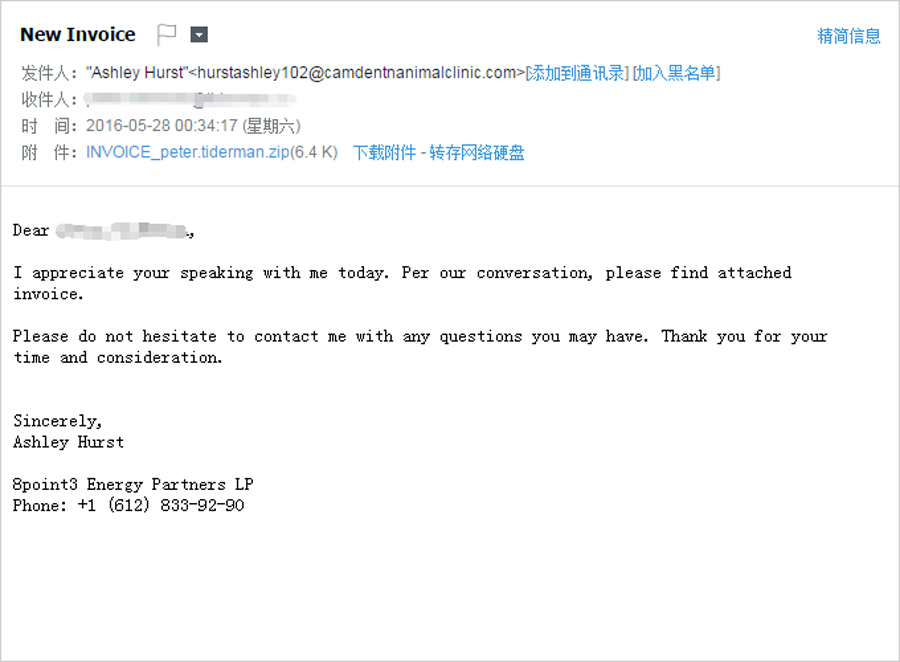Click the sender email address hurstashley102
The height and width of the screenshot is (662, 900).
coord(358,73)
